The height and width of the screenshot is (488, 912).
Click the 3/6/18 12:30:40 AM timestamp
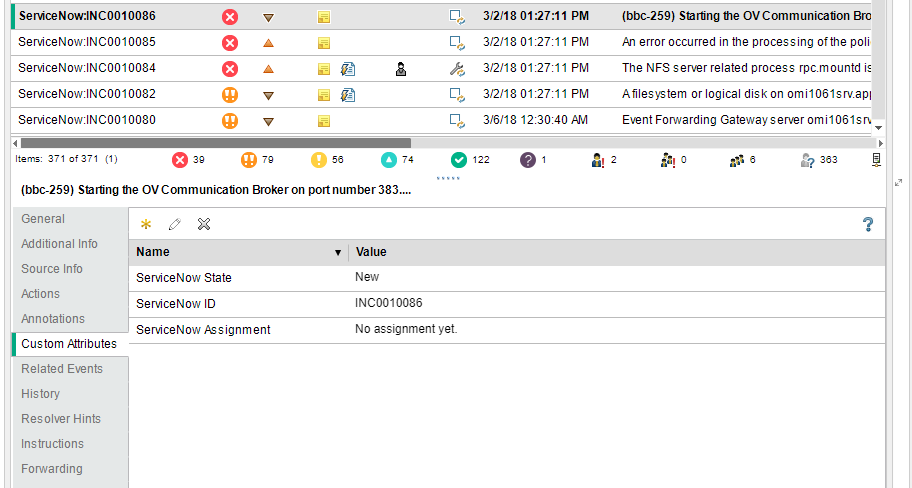coord(535,120)
